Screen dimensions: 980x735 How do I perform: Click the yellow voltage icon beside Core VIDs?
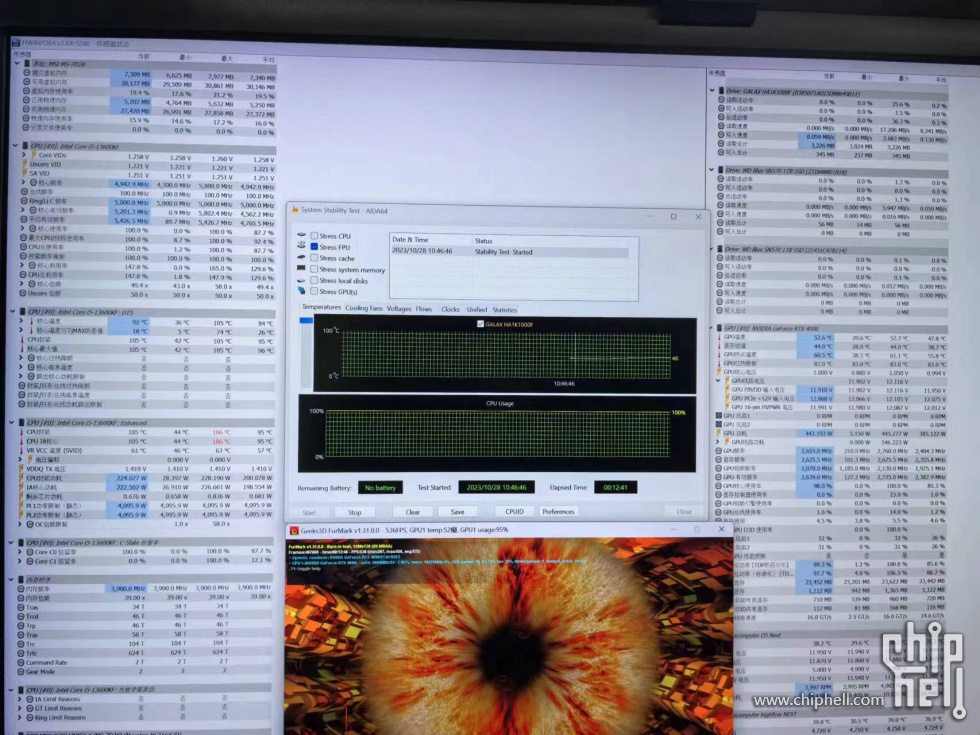tap(32, 155)
